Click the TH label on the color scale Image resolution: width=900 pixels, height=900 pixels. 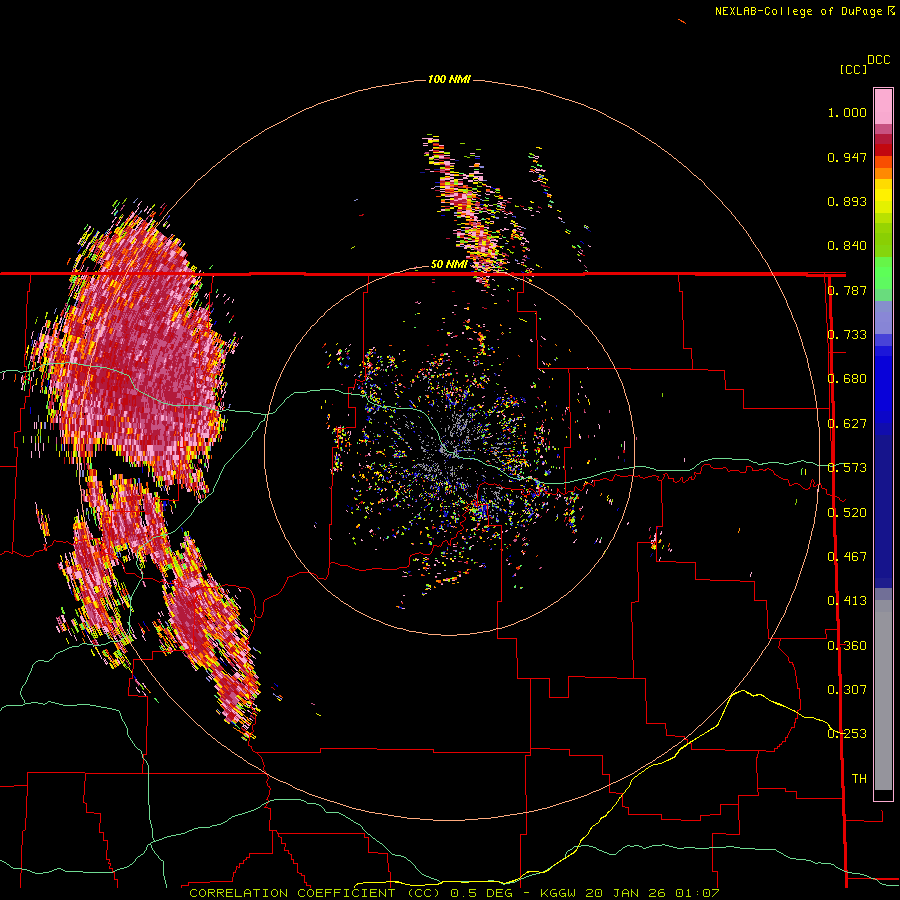click(x=859, y=779)
